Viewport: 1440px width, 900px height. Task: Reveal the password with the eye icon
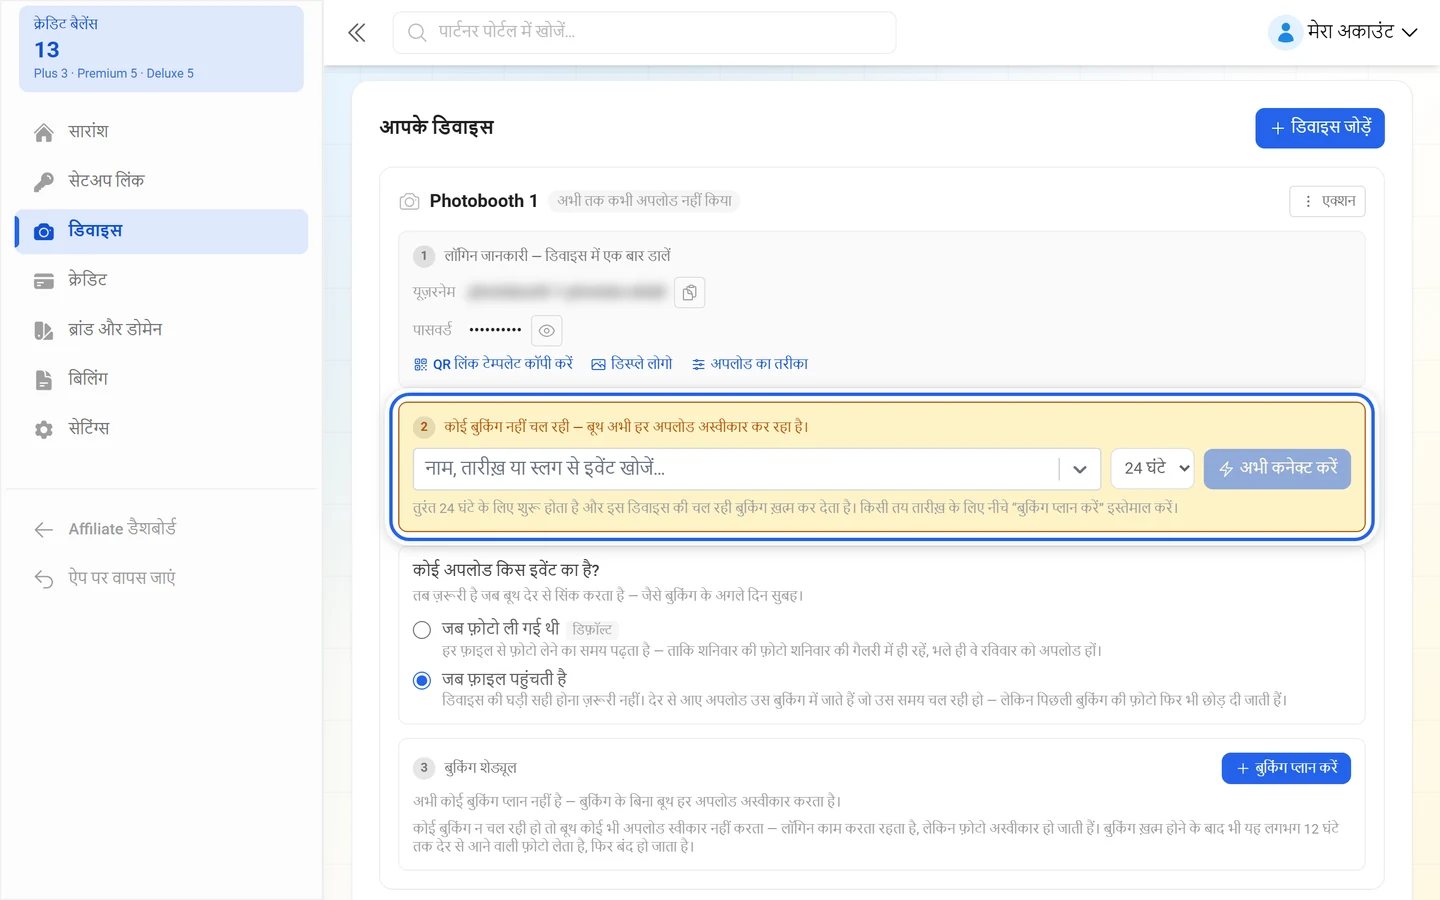(x=547, y=330)
